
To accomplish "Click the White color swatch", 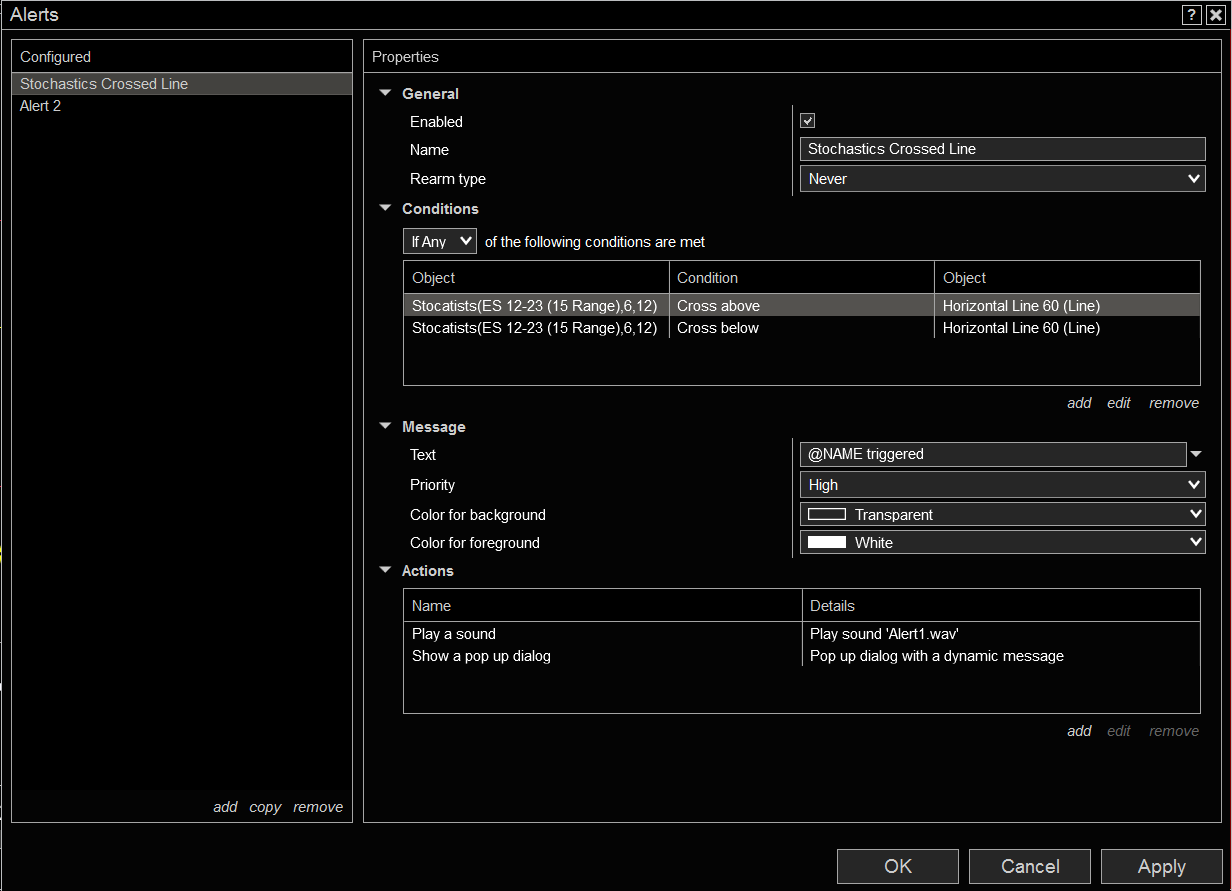I will point(827,542).
